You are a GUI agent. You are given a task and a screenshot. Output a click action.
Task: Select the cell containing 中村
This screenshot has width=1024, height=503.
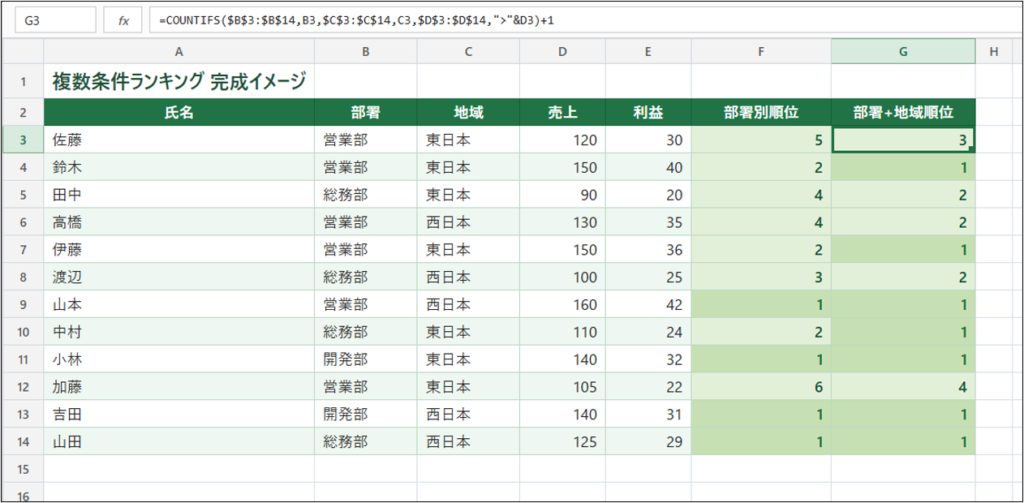coord(179,332)
